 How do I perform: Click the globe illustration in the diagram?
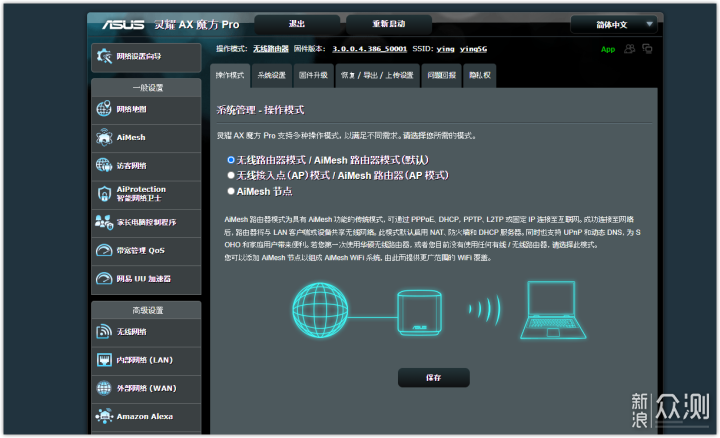320,310
